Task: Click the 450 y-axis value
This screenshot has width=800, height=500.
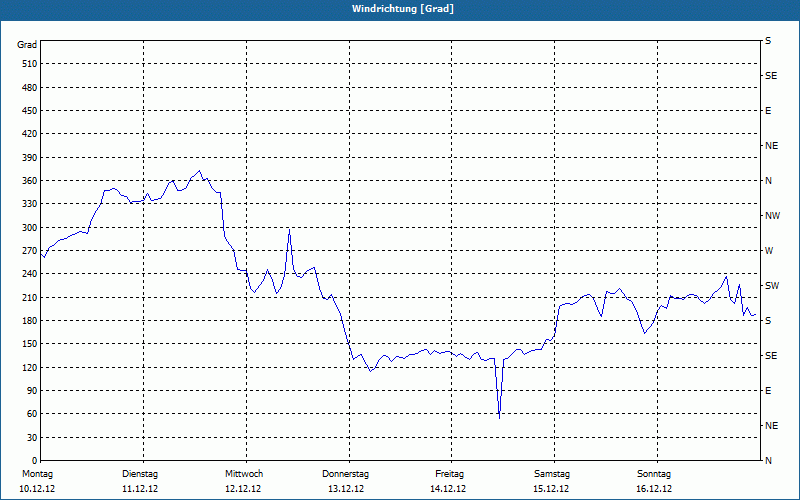Action: 30,111
